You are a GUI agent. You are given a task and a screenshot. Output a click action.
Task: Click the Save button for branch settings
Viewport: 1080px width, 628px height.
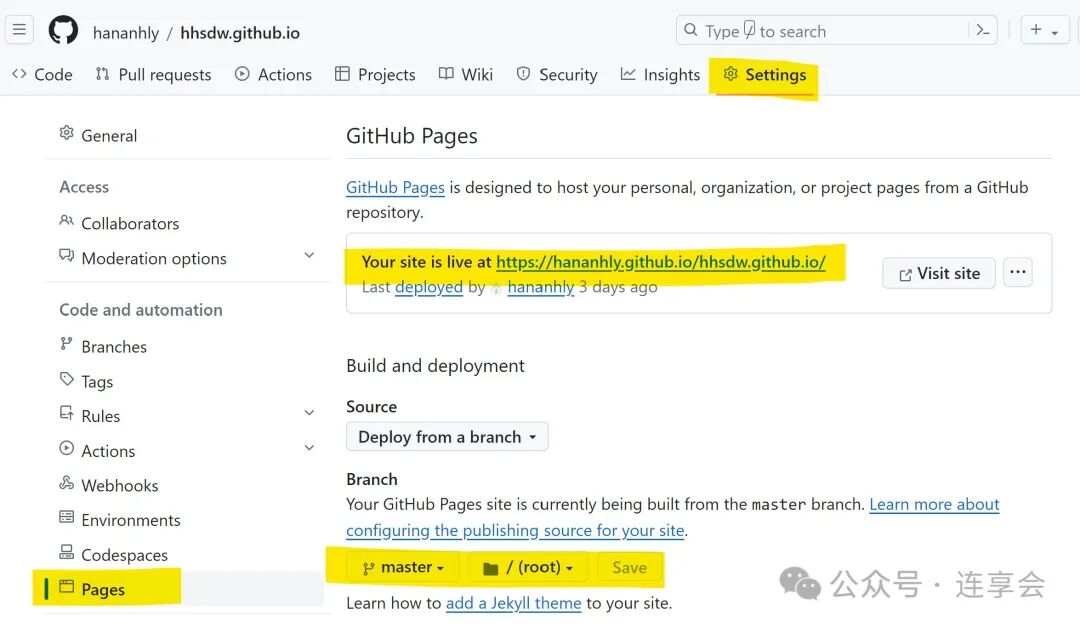click(x=630, y=567)
